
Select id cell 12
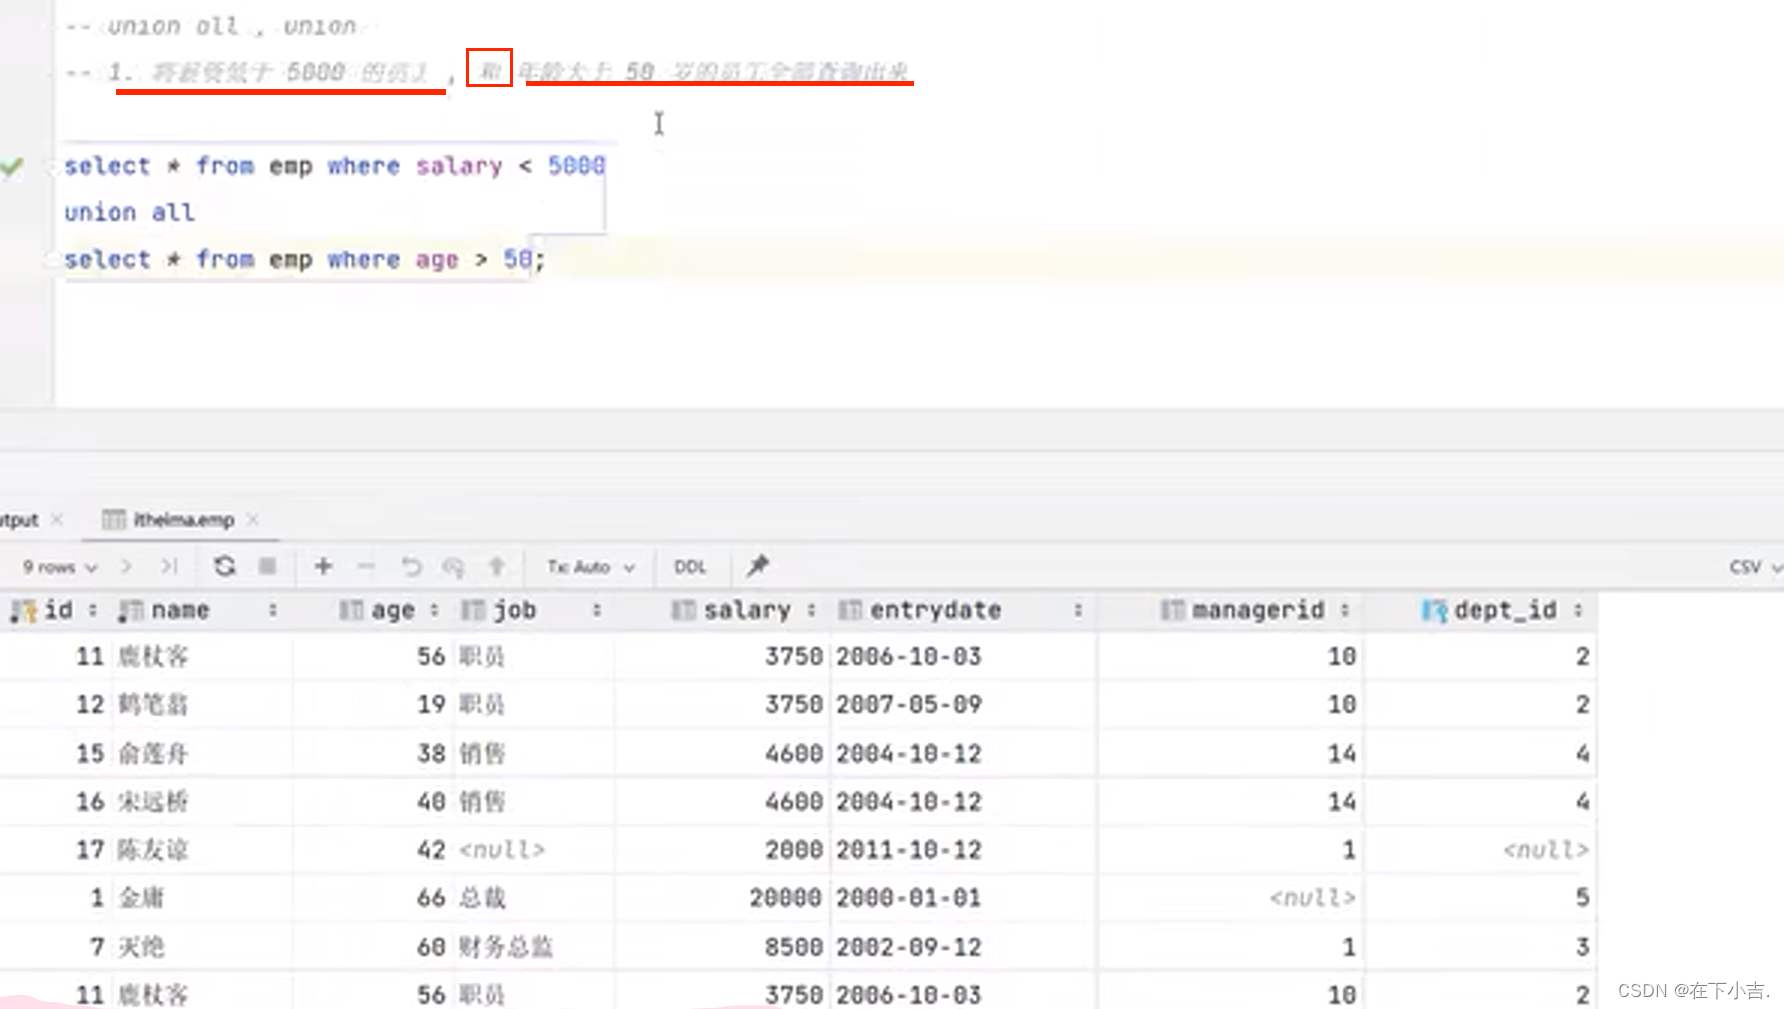90,704
